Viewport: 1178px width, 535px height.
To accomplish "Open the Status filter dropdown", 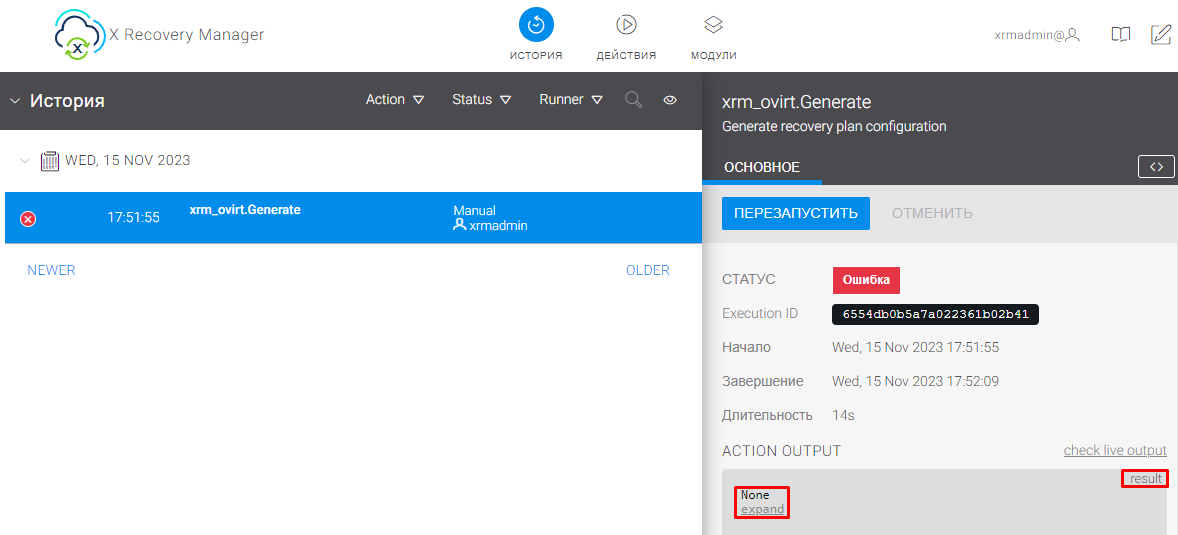I will [481, 100].
